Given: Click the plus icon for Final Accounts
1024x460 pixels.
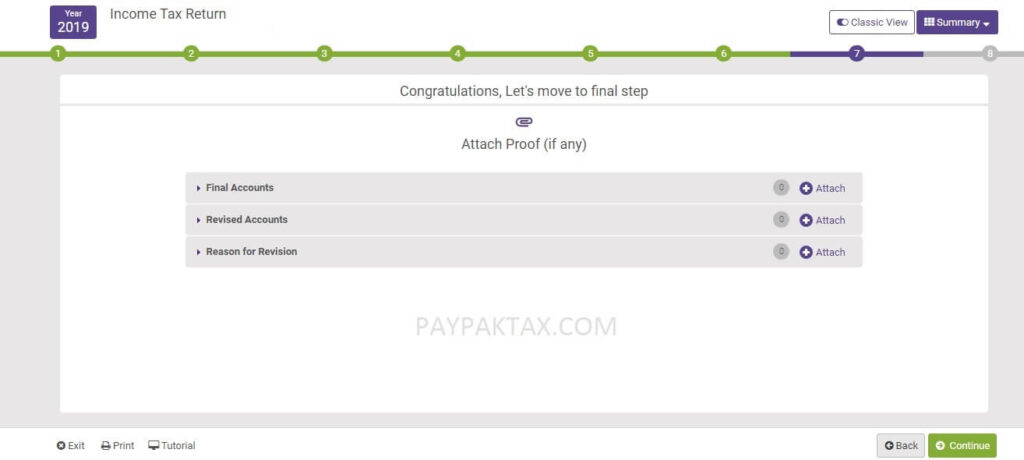Looking at the screenshot, I should coord(806,188).
